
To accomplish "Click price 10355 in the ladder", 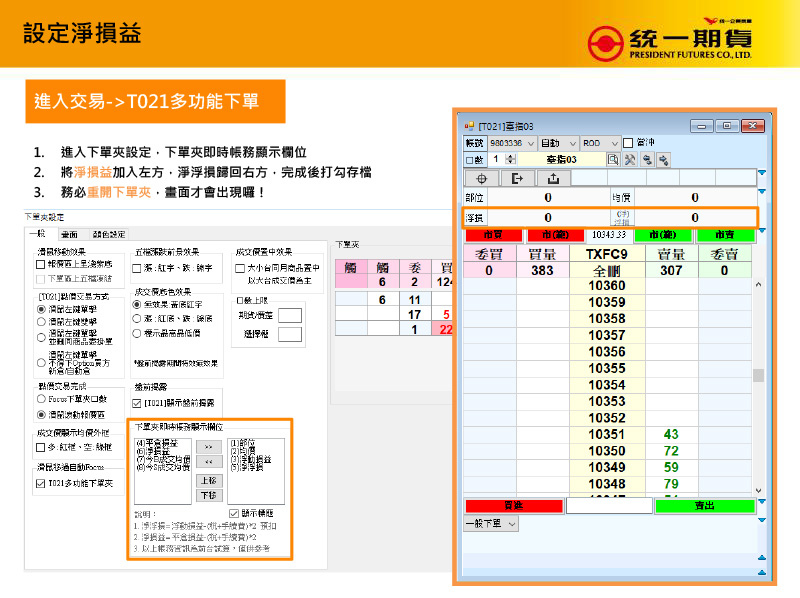I will 607,368.
